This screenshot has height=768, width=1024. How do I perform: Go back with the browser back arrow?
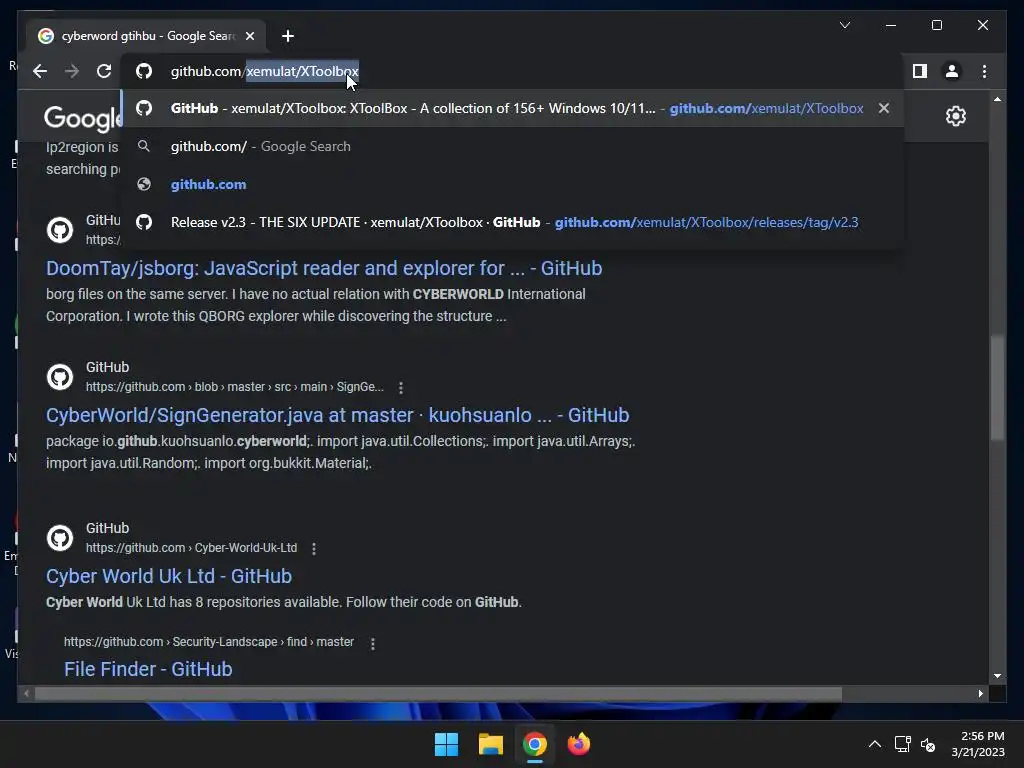pos(40,71)
